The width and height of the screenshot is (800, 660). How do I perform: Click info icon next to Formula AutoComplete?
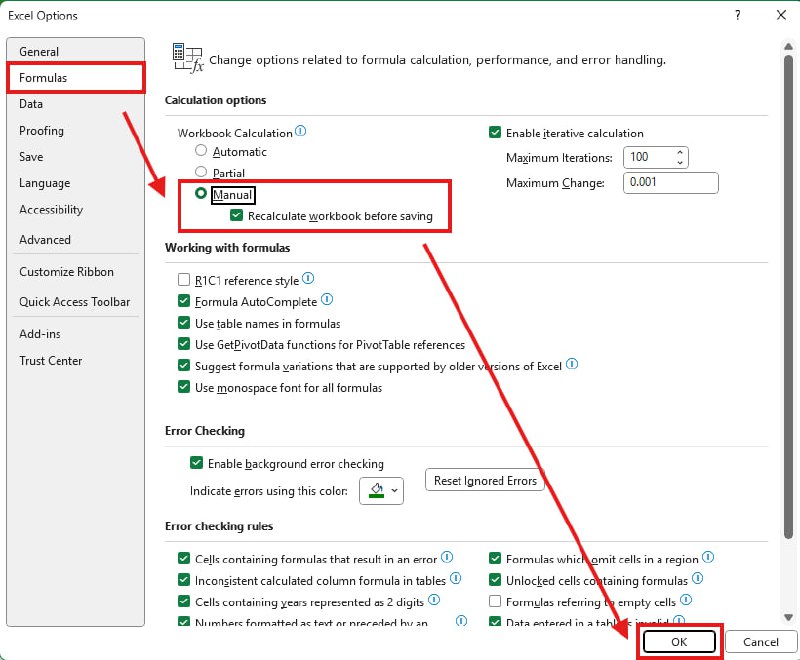click(x=327, y=301)
